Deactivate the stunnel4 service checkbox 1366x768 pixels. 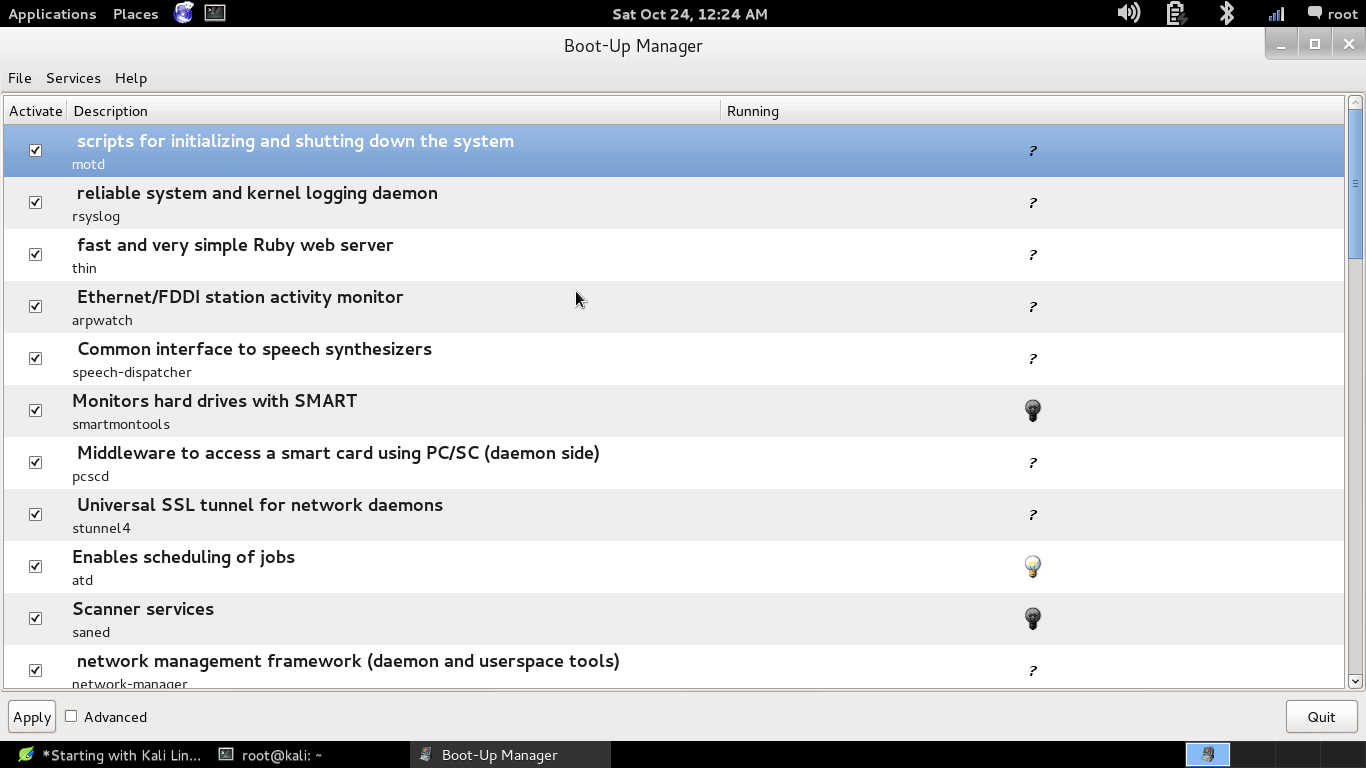click(x=36, y=515)
